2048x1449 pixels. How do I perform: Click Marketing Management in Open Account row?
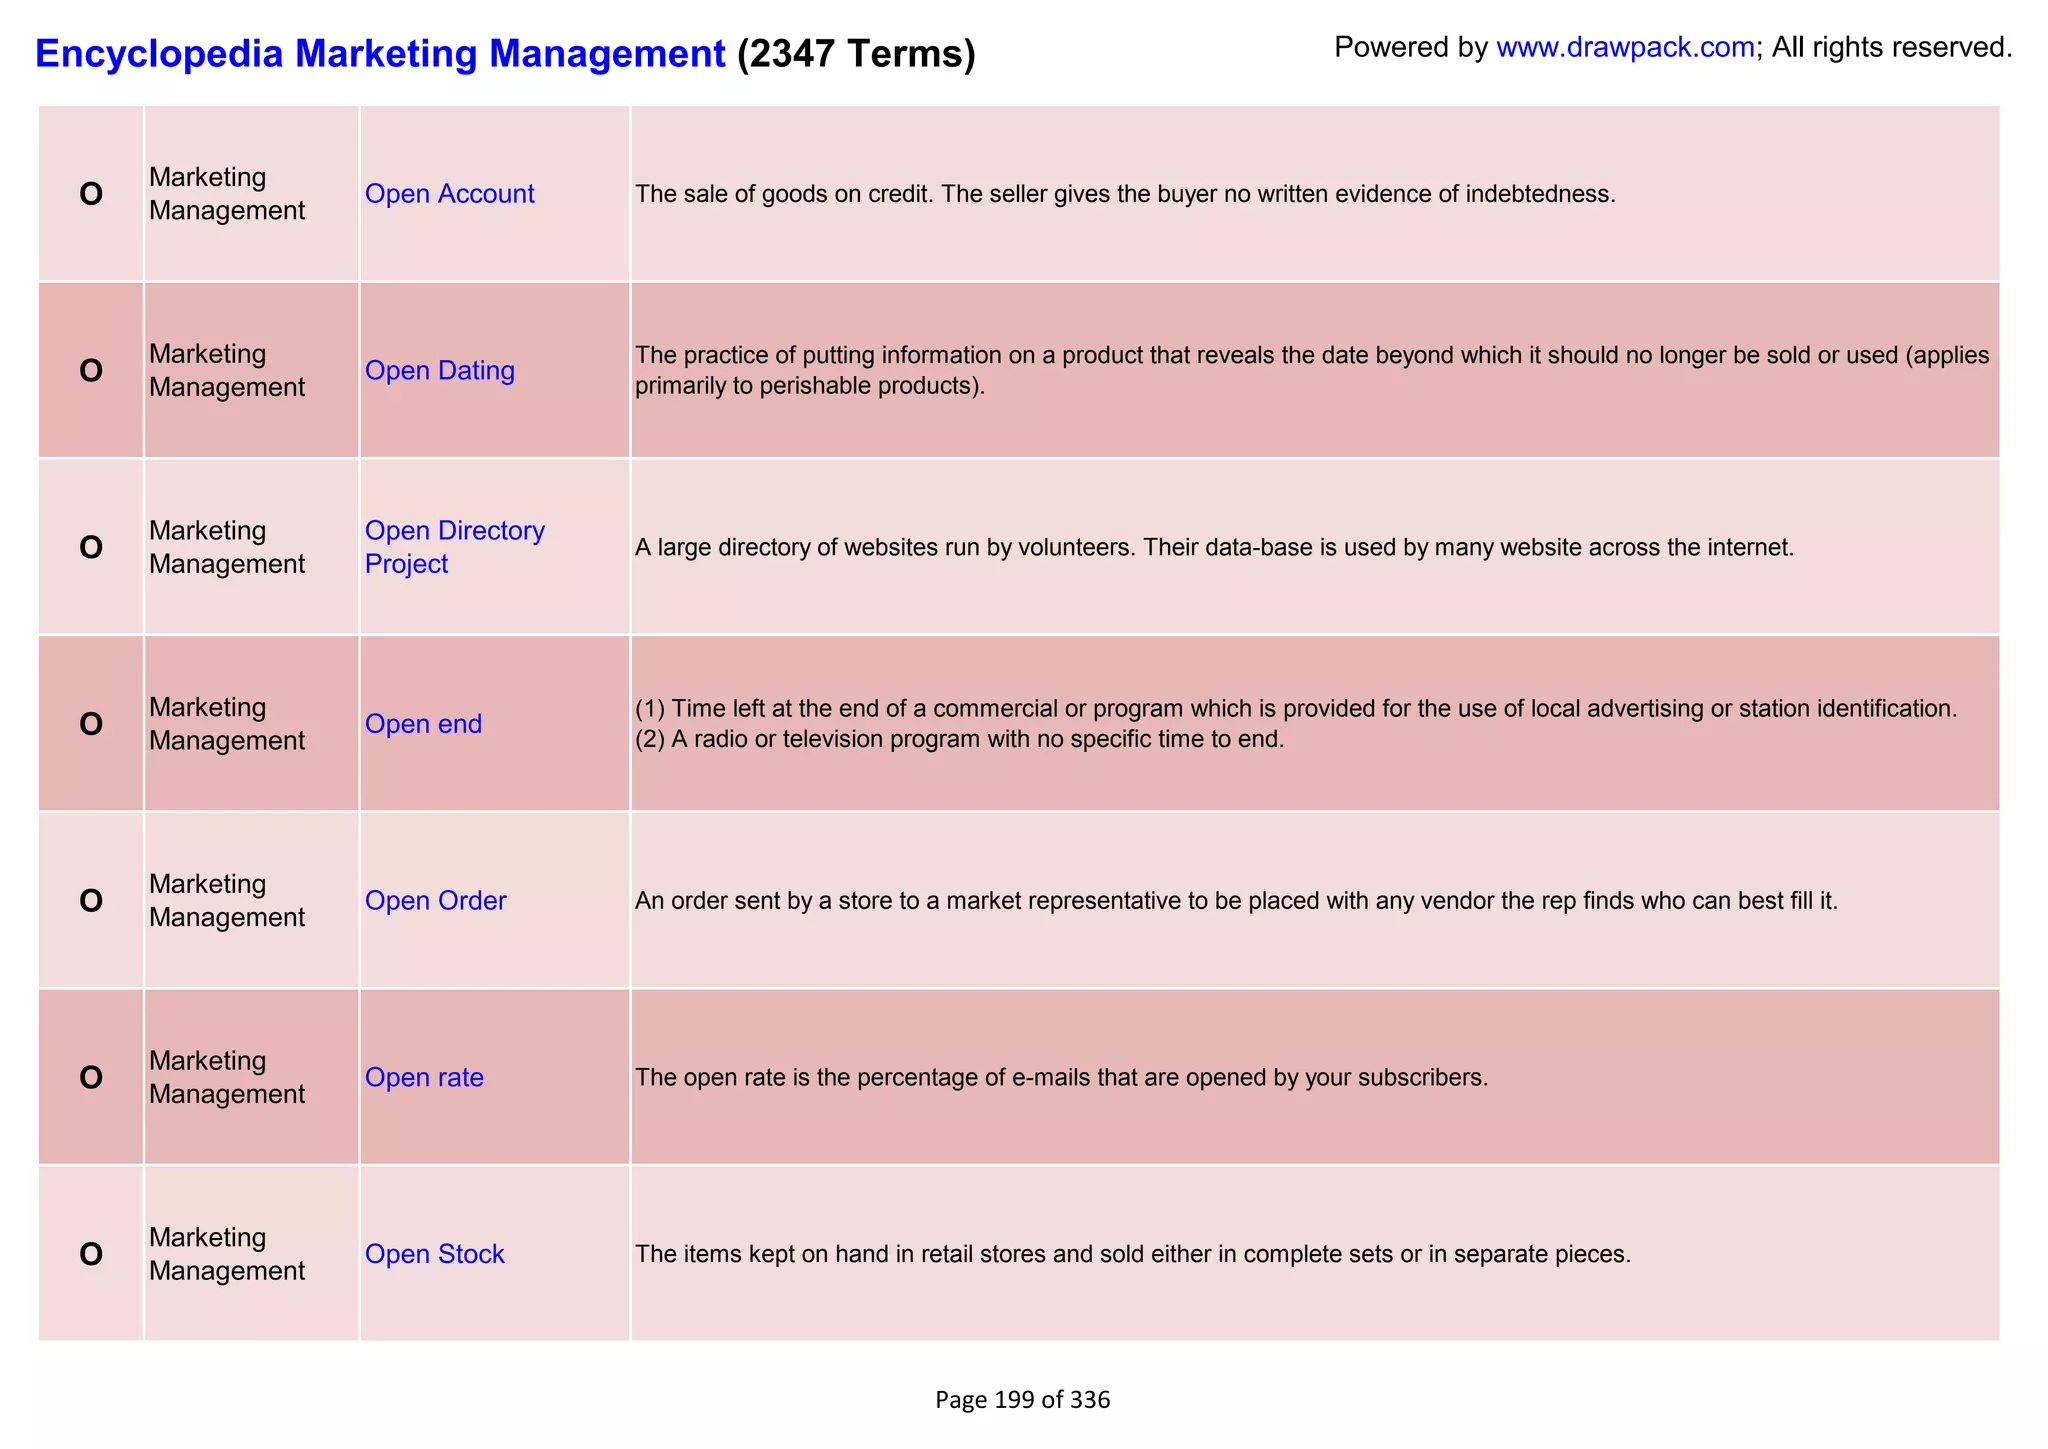pos(227,194)
